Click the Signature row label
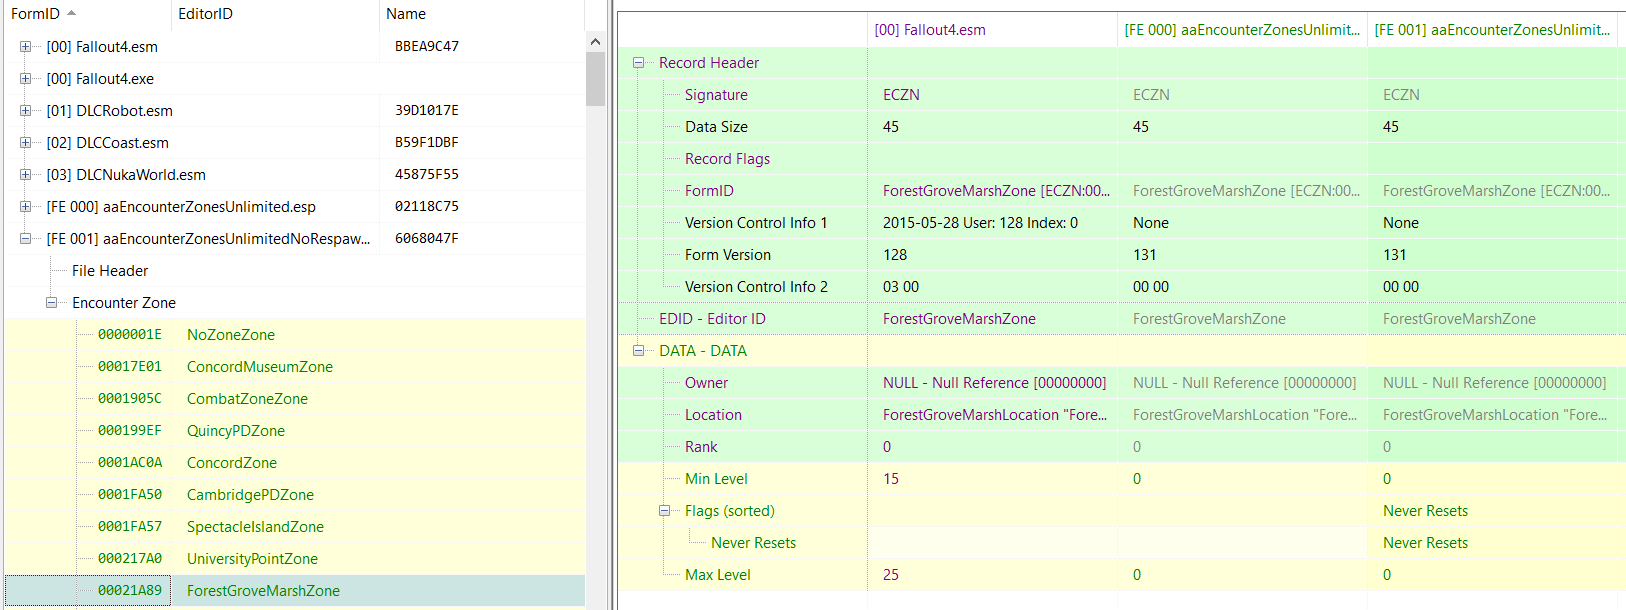 716,95
